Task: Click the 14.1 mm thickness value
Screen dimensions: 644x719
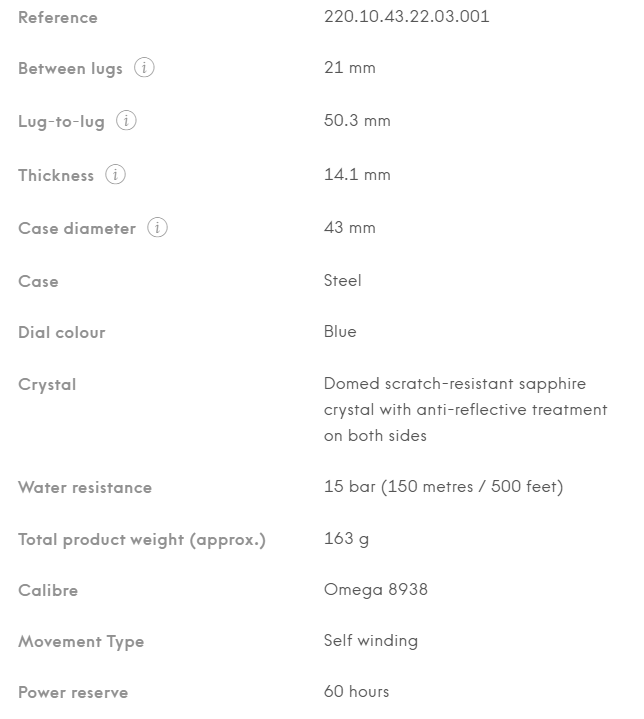Action: coord(357,175)
